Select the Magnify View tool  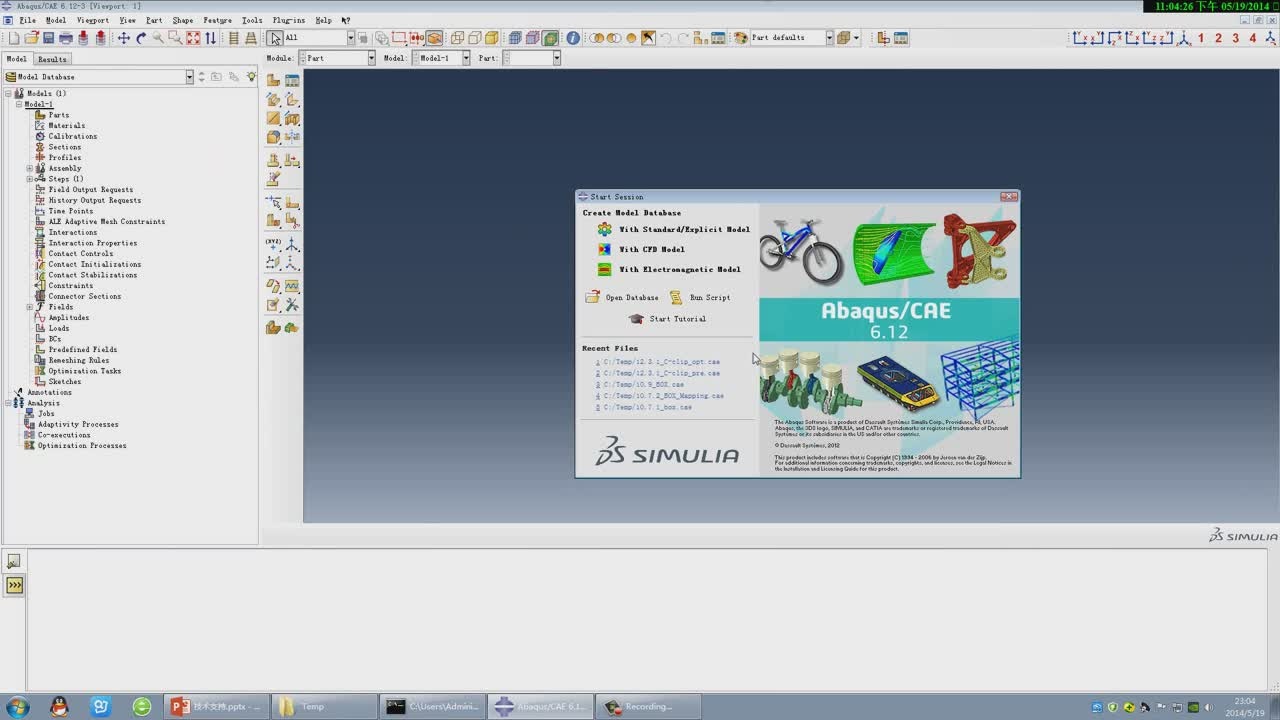158,38
